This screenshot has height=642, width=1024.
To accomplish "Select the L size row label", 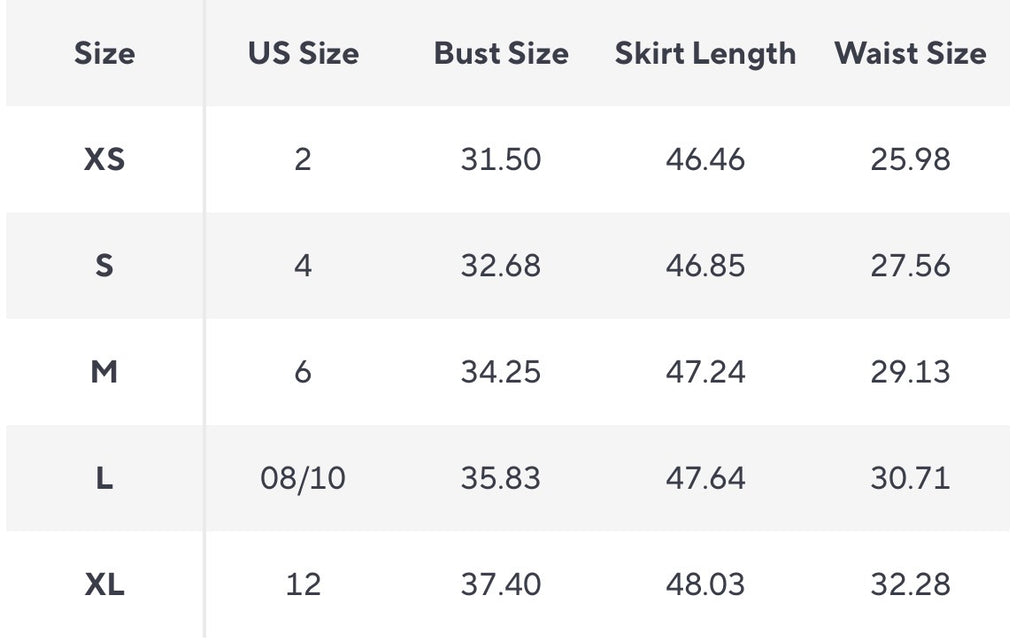I will click(x=104, y=478).
